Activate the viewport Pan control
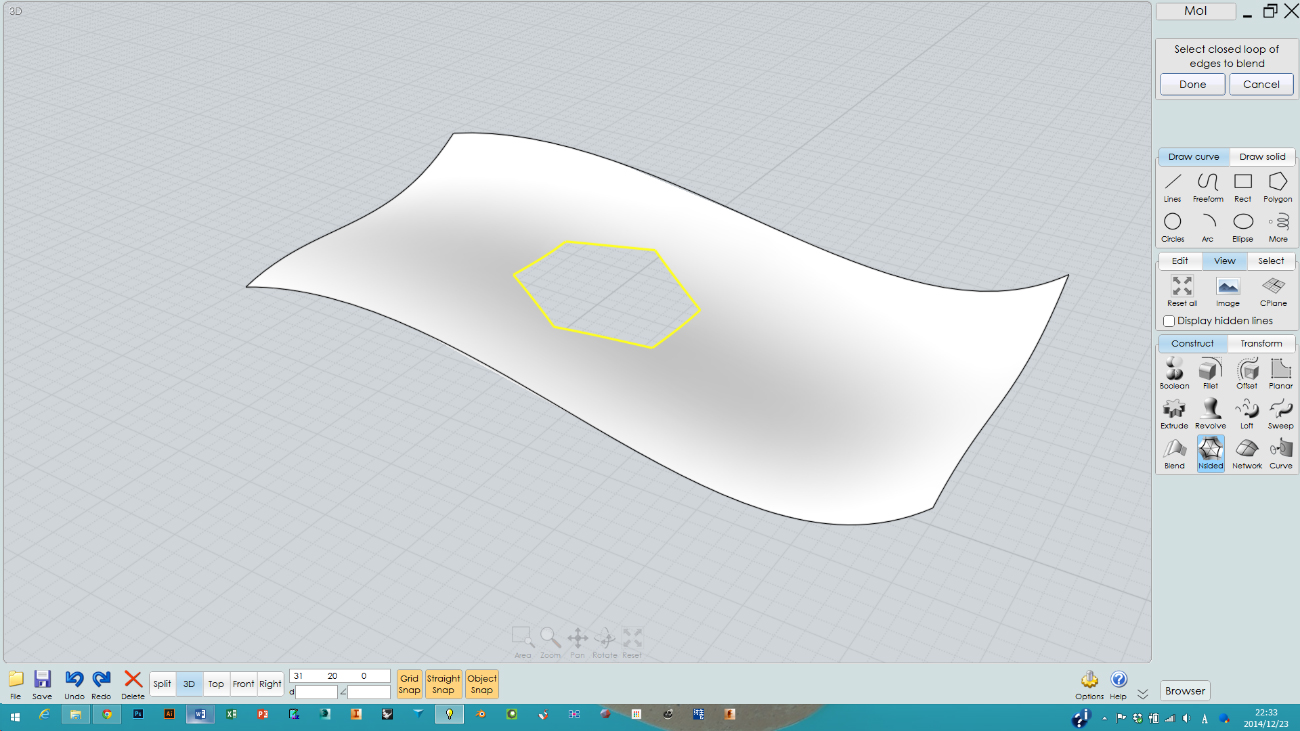The width and height of the screenshot is (1300, 731). point(577,642)
